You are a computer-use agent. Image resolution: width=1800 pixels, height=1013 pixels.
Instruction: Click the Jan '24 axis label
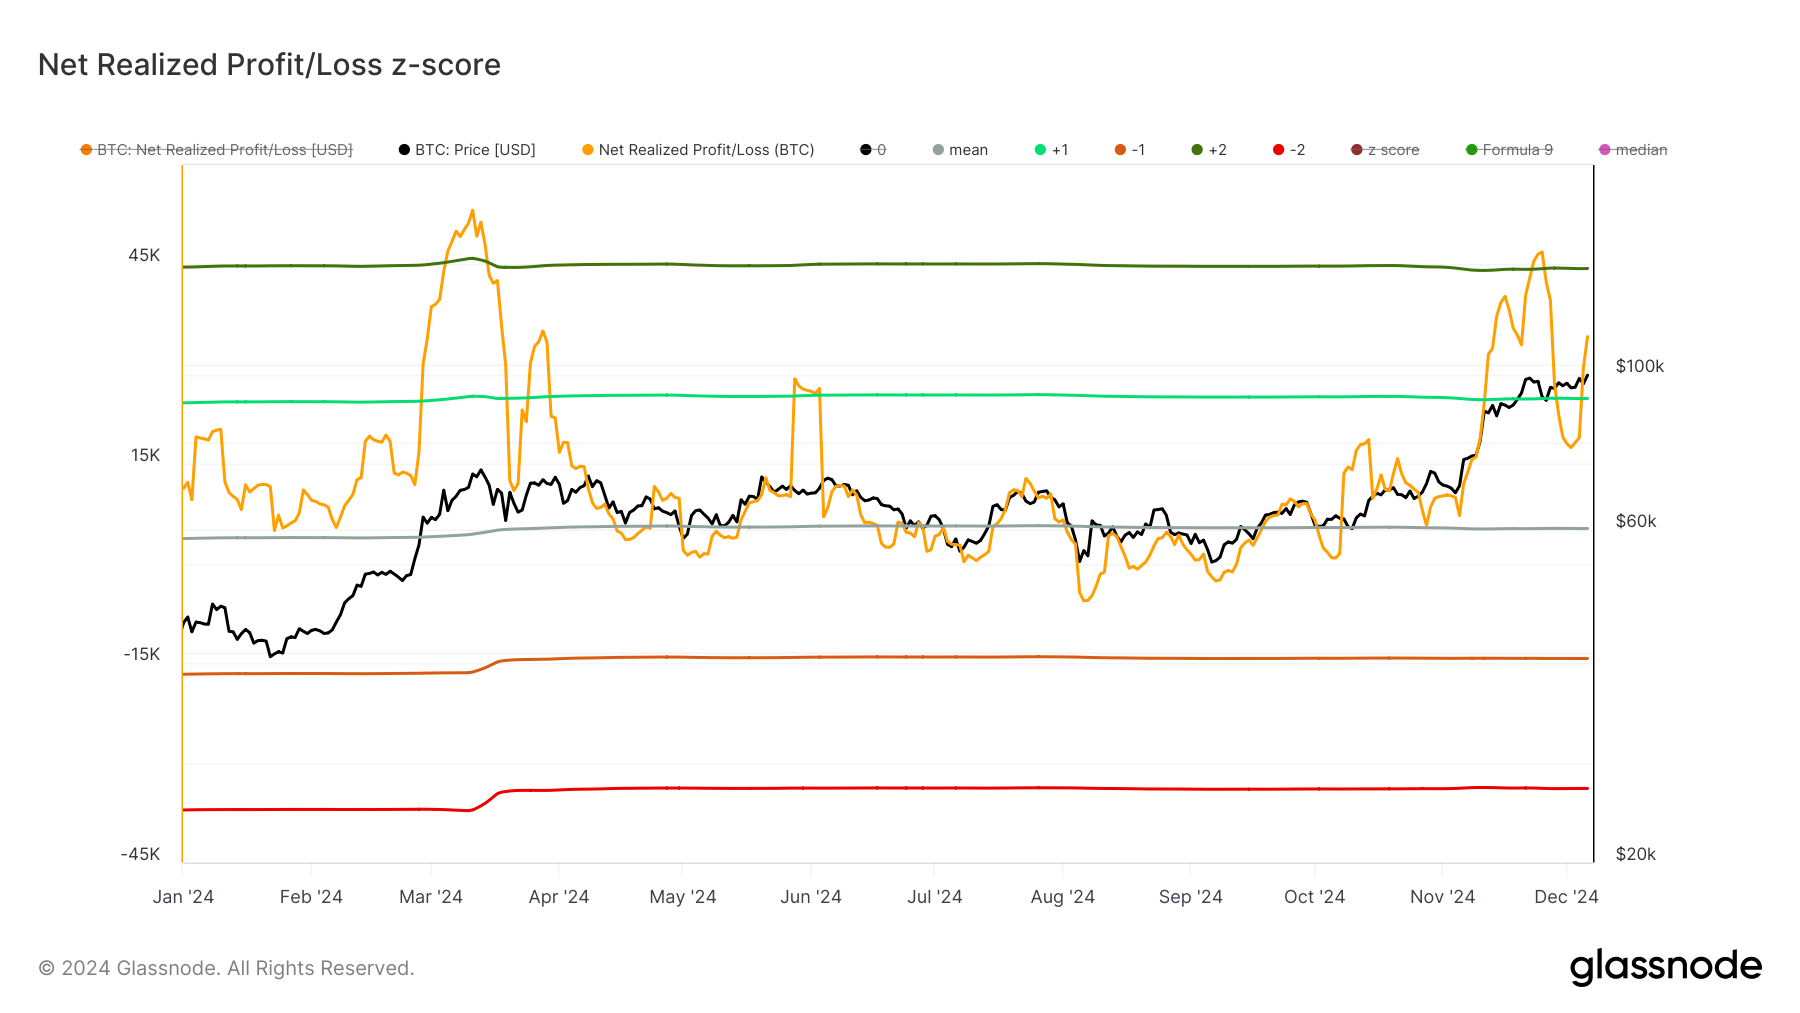[183, 897]
